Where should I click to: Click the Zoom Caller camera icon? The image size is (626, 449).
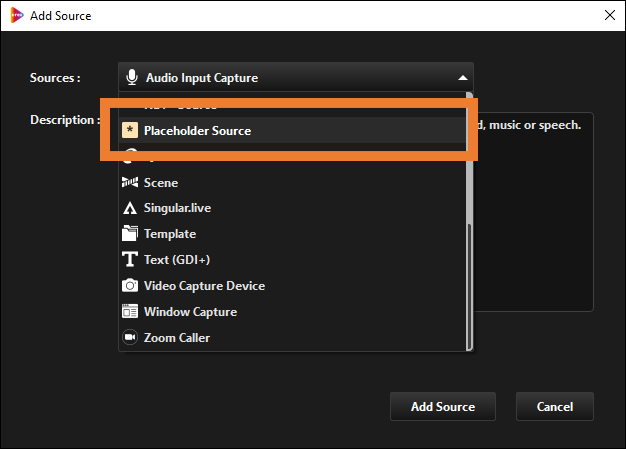tap(130, 337)
